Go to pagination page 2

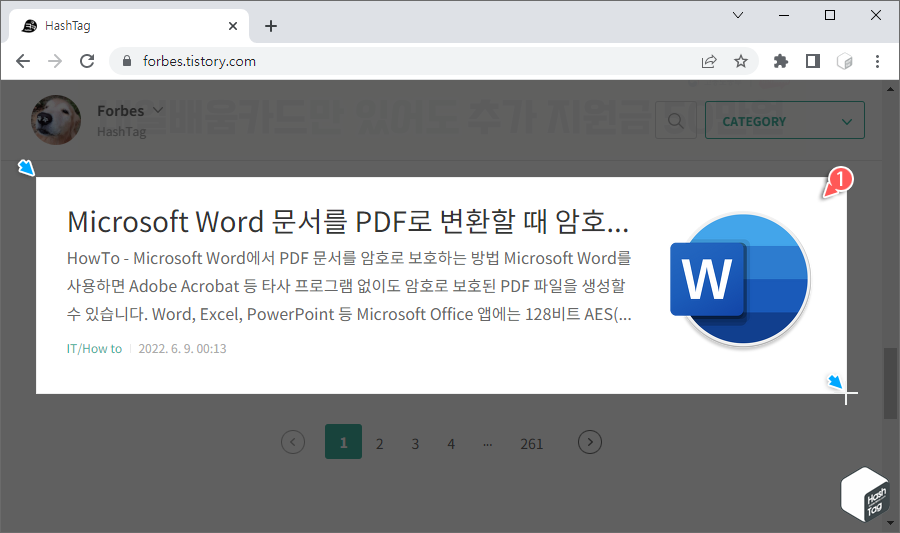[379, 443]
